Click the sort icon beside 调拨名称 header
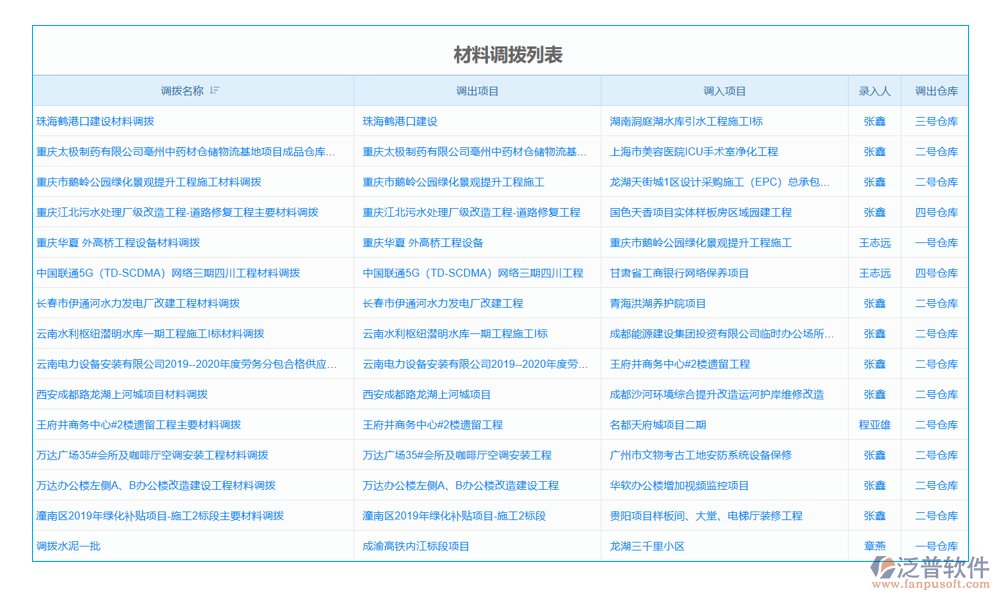1000x600 pixels. coord(214,90)
